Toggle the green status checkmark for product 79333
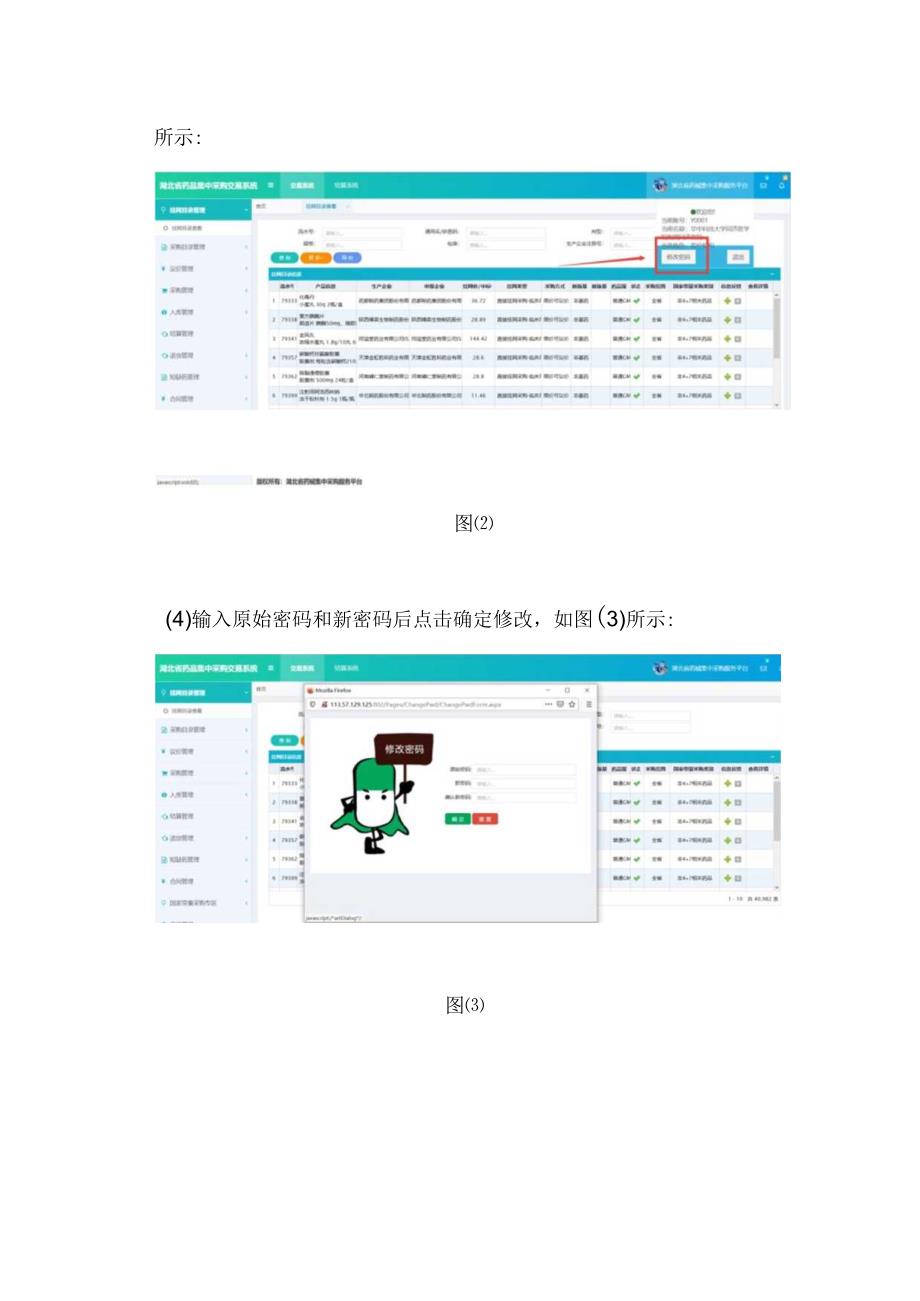The image size is (920, 1301). (x=636, y=301)
